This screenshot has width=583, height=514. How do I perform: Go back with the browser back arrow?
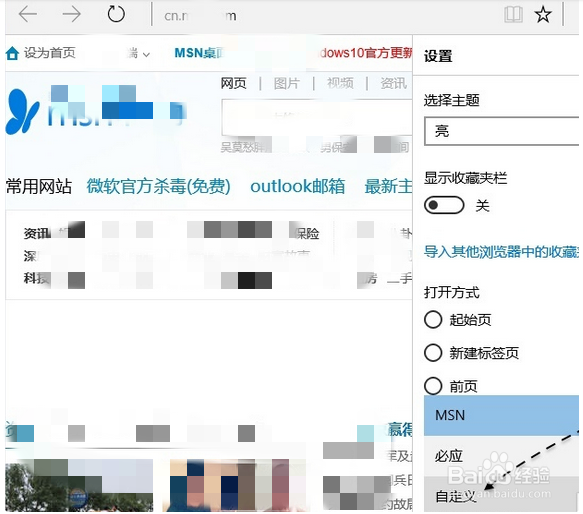point(28,15)
